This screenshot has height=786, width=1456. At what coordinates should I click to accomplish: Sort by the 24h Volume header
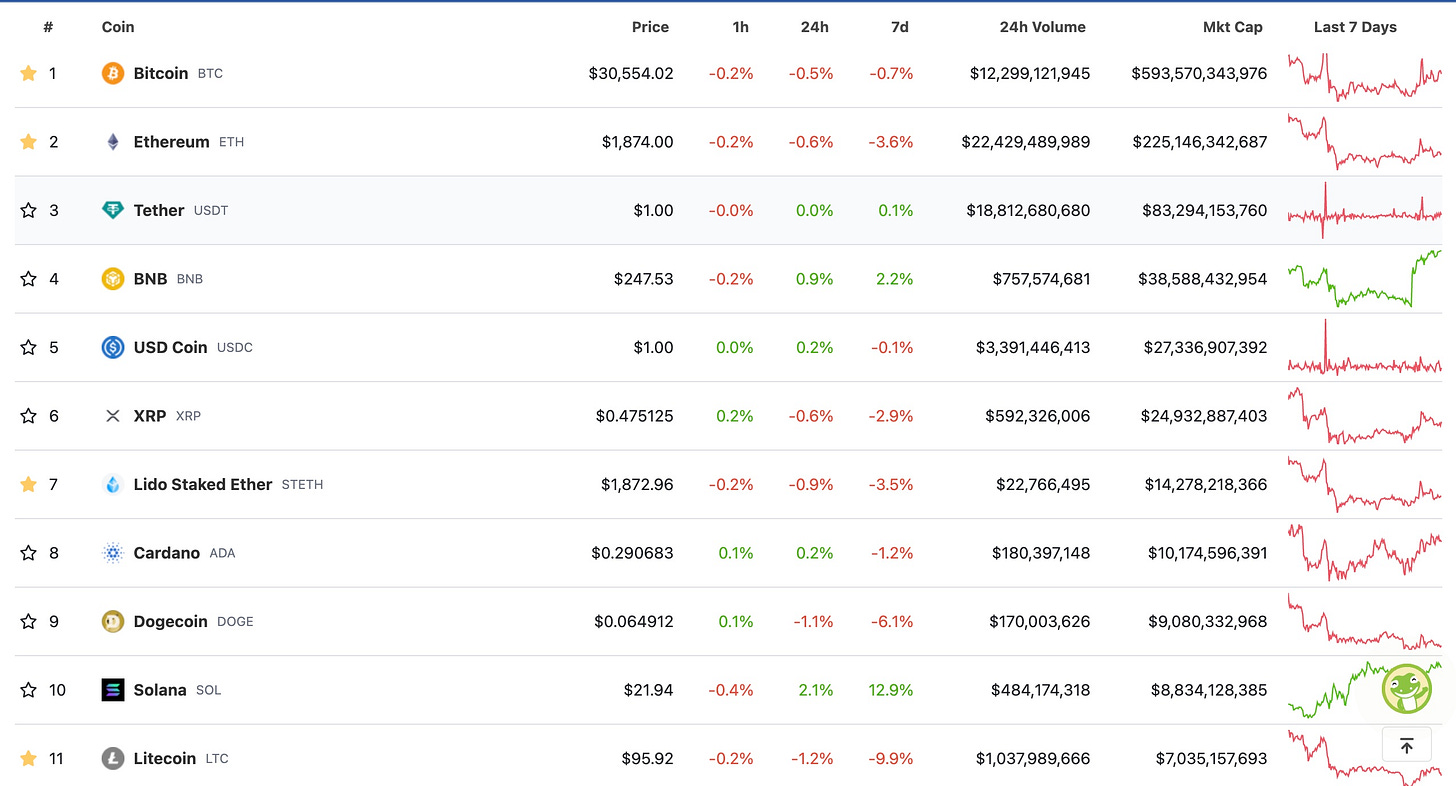click(1042, 27)
